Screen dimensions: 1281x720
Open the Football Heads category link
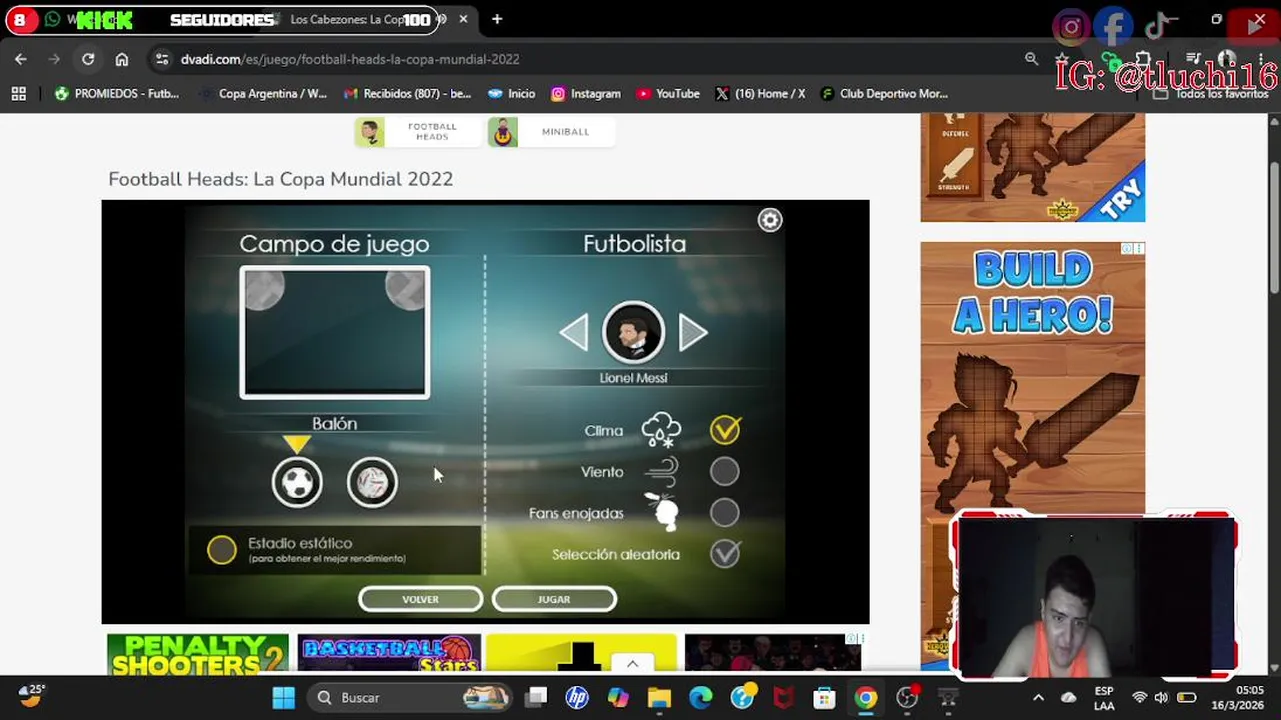click(417, 132)
